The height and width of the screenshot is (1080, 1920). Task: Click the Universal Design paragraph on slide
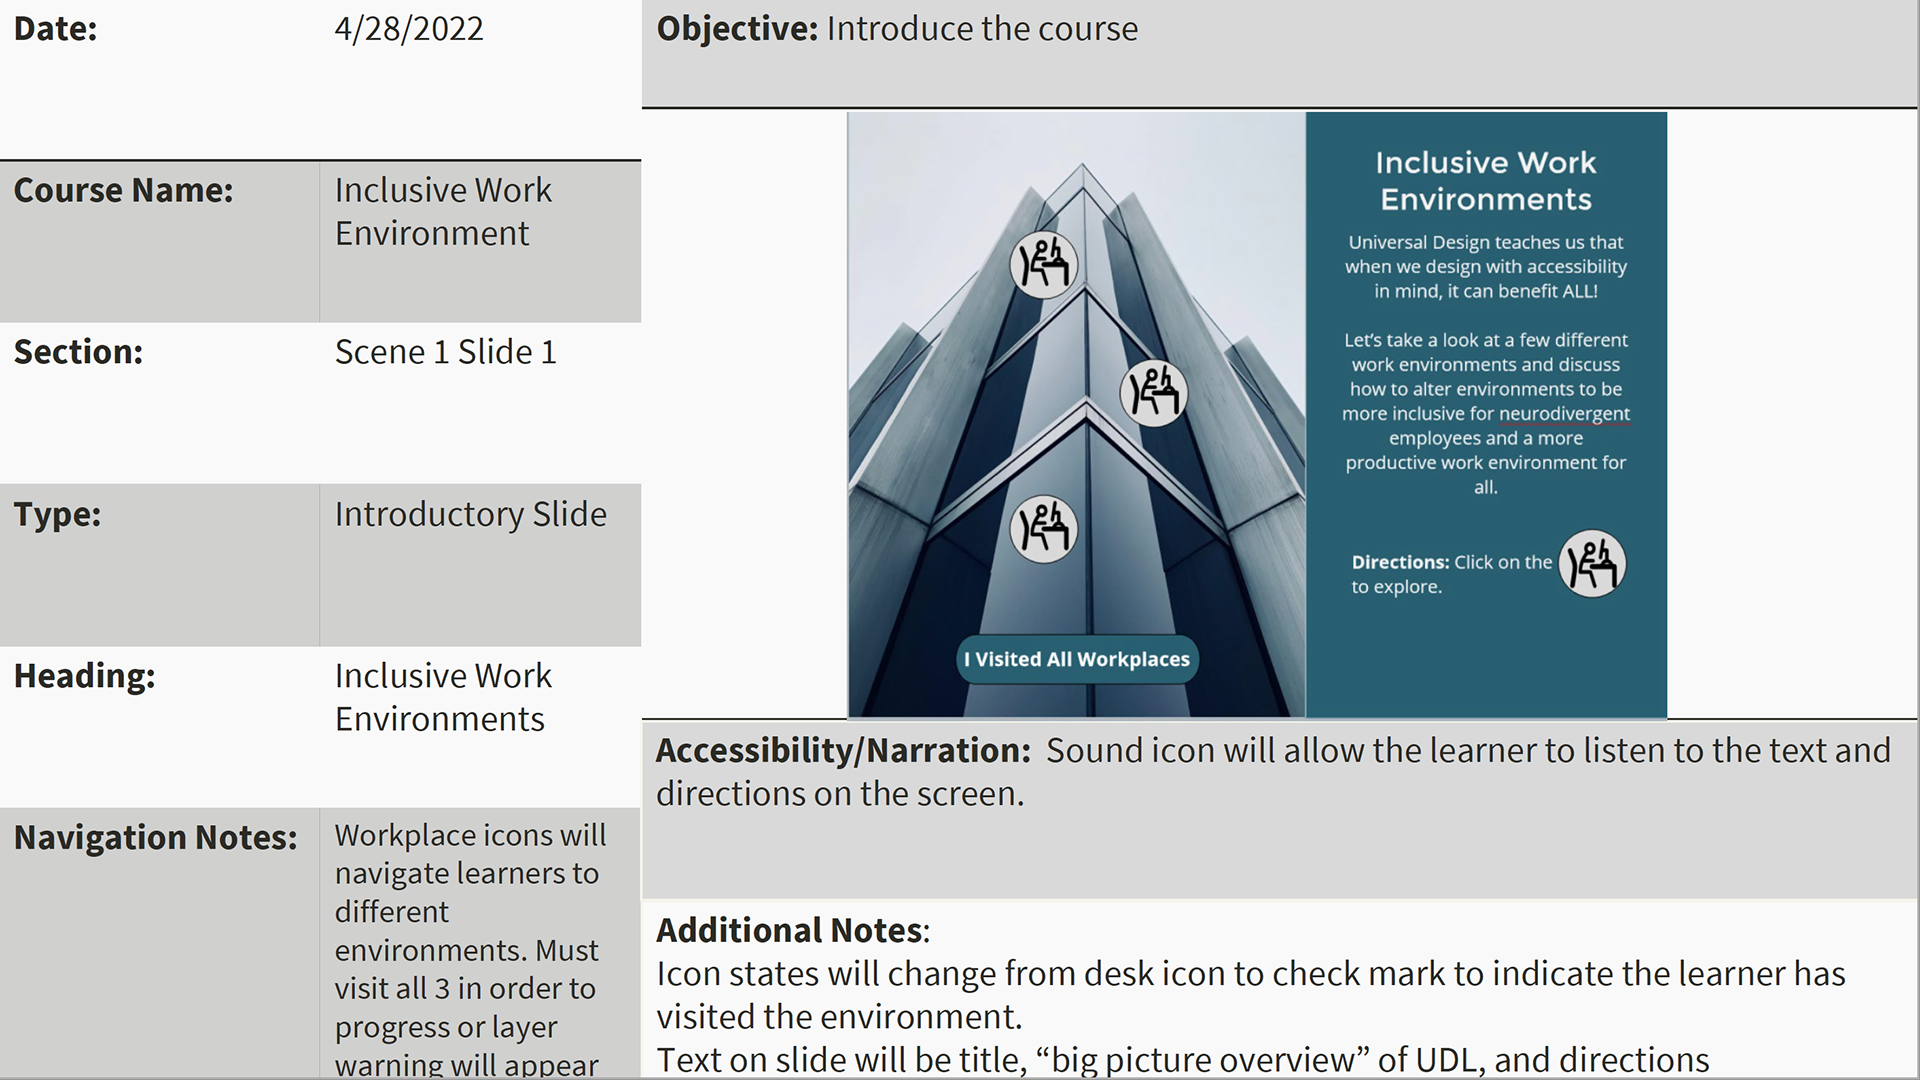click(x=1485, y=267)
